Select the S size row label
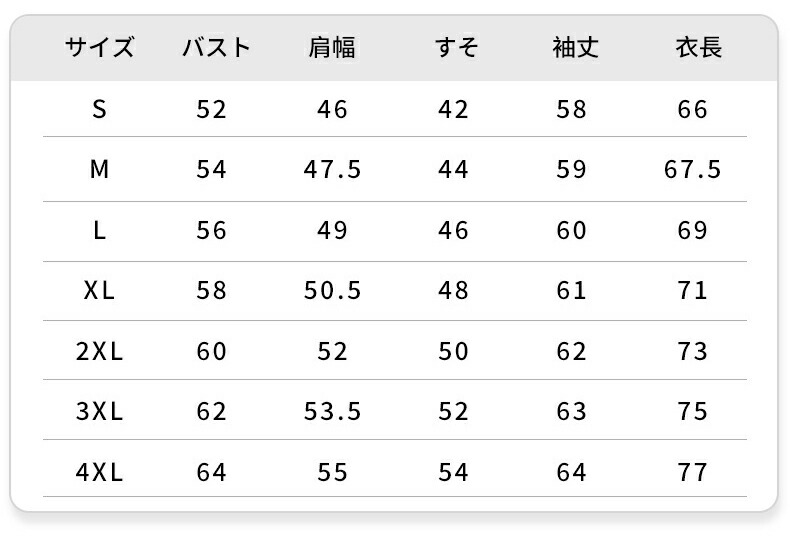The image size is (790, 554). tap(99, 109)
